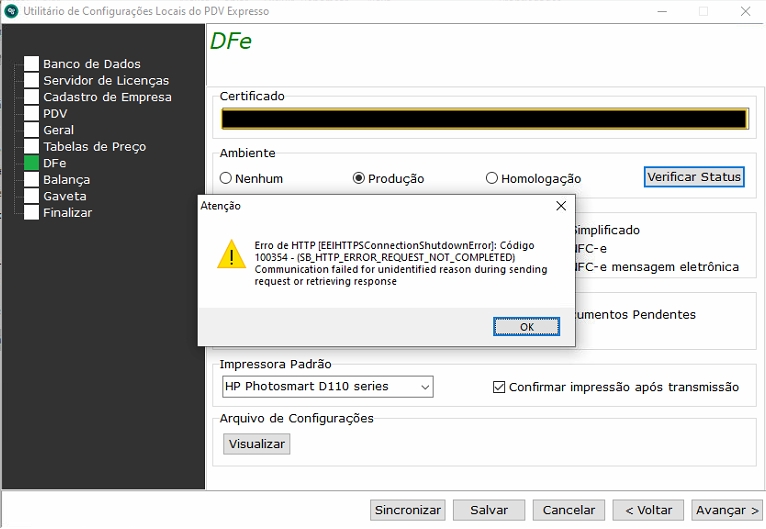Click the Salvar button
766x529 pixels.
pyautogui.click(x=489, y=510)
